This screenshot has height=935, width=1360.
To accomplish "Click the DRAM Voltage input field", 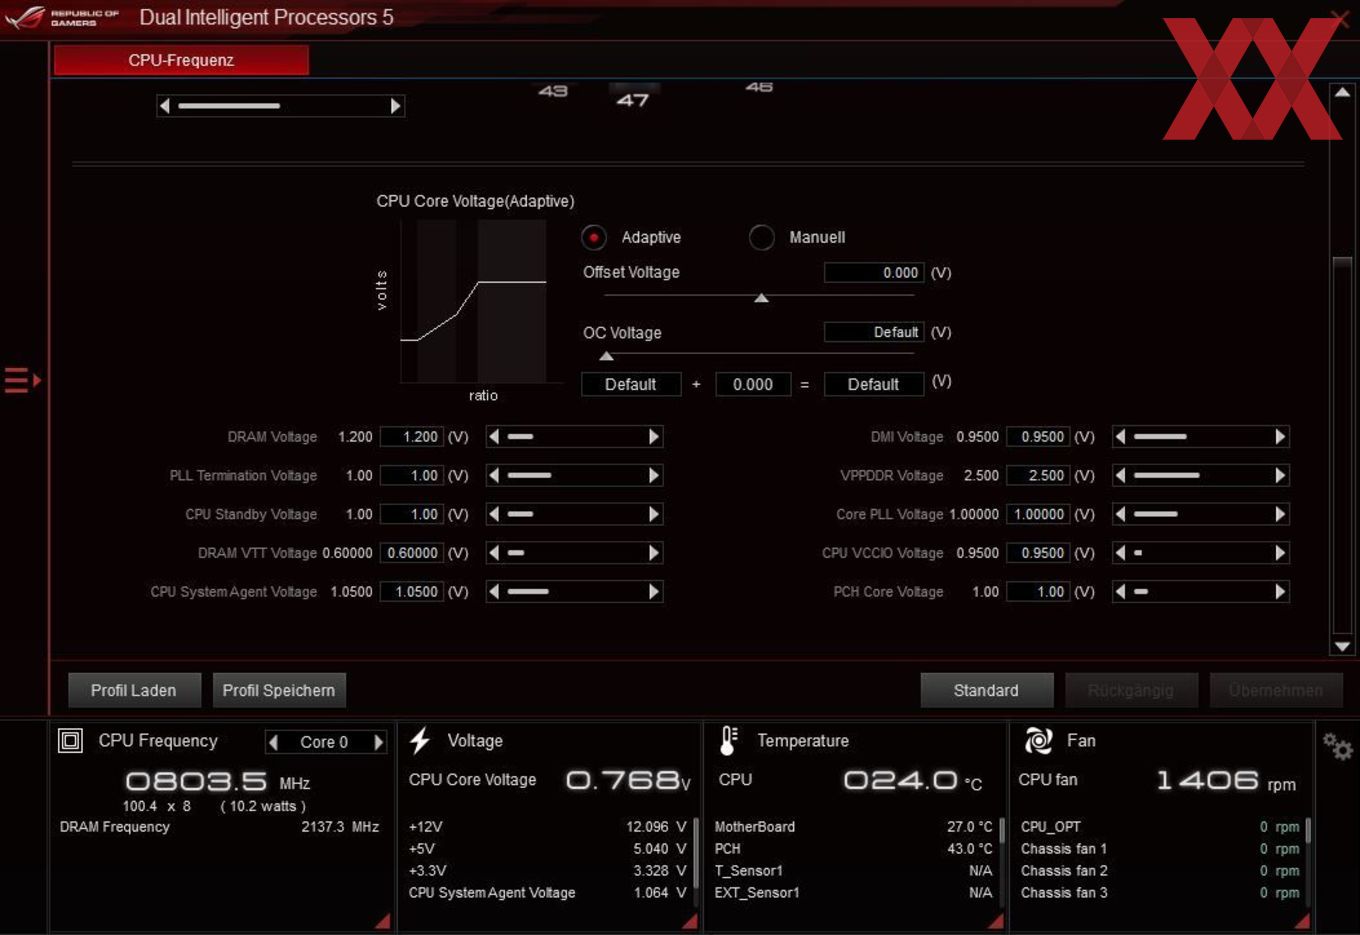I will 412,437.
